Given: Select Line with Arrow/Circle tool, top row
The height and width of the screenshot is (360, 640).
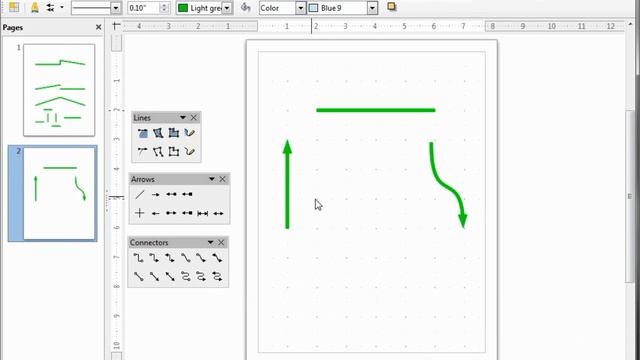Looking at the screenshot, I should tap(171, 194).
